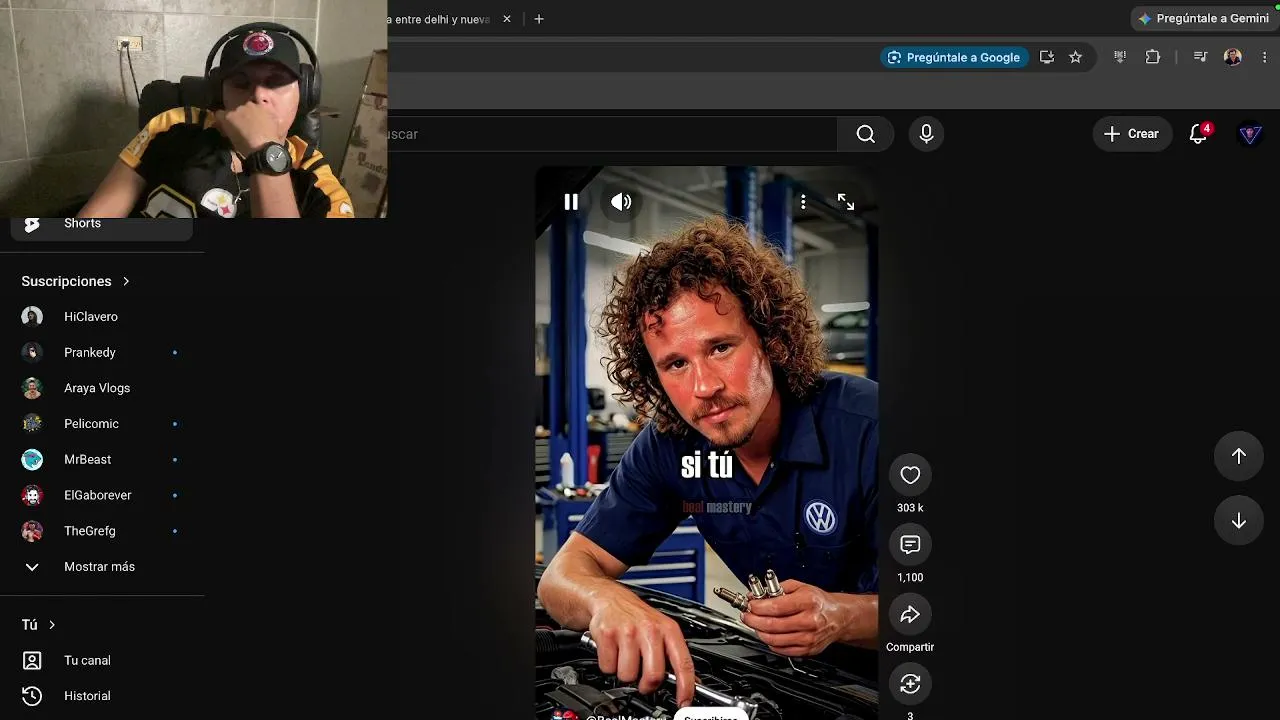The image size is (1280, 720).
Task: Open the Short's three-dot options menu
Action: click(803, 202)
